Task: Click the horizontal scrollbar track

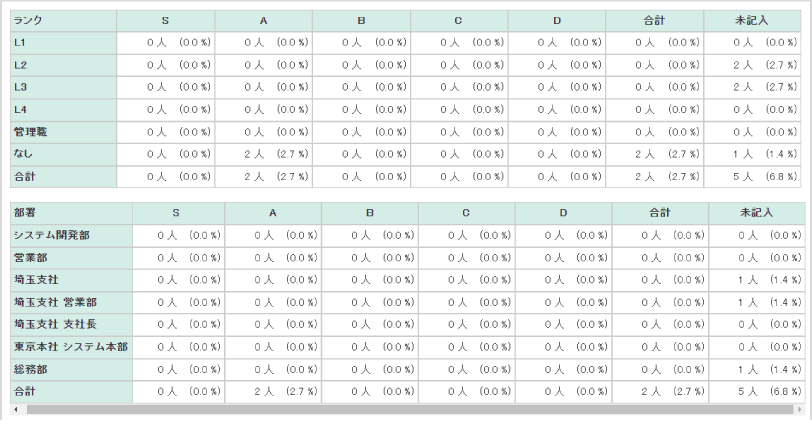Action: coord(410,410)
